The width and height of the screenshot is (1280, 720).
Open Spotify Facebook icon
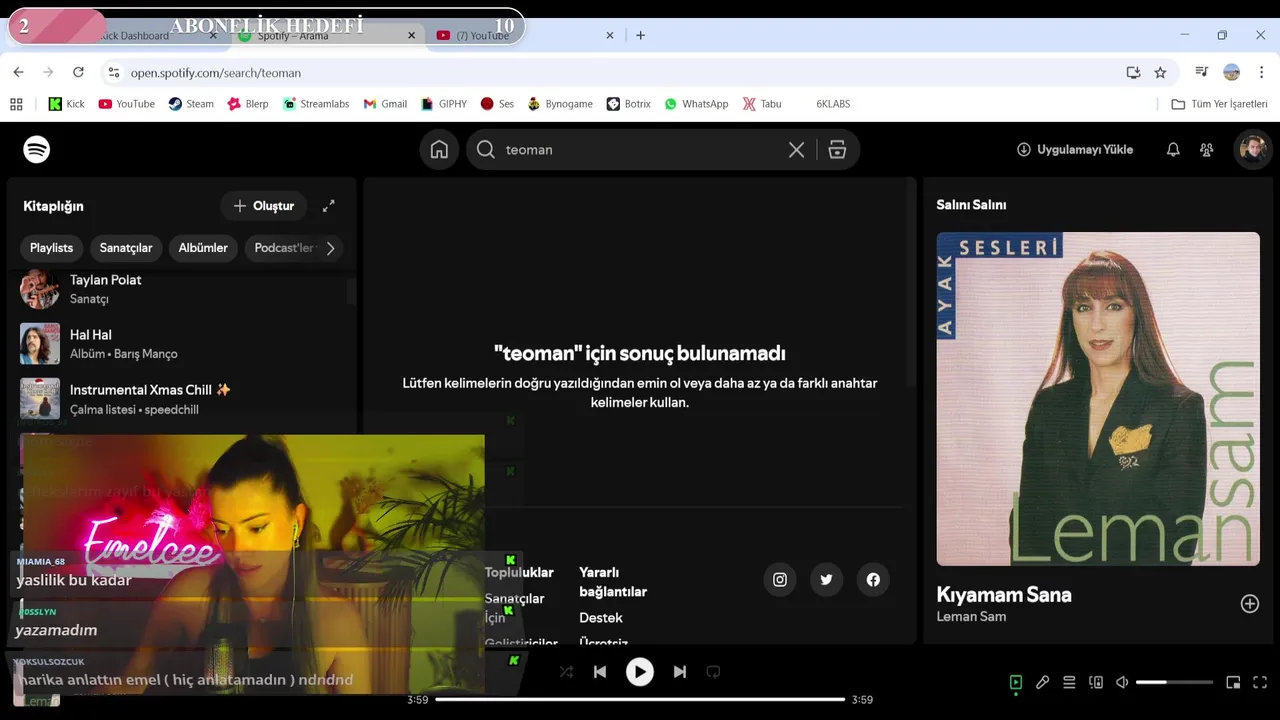click(x=873, y=580)
